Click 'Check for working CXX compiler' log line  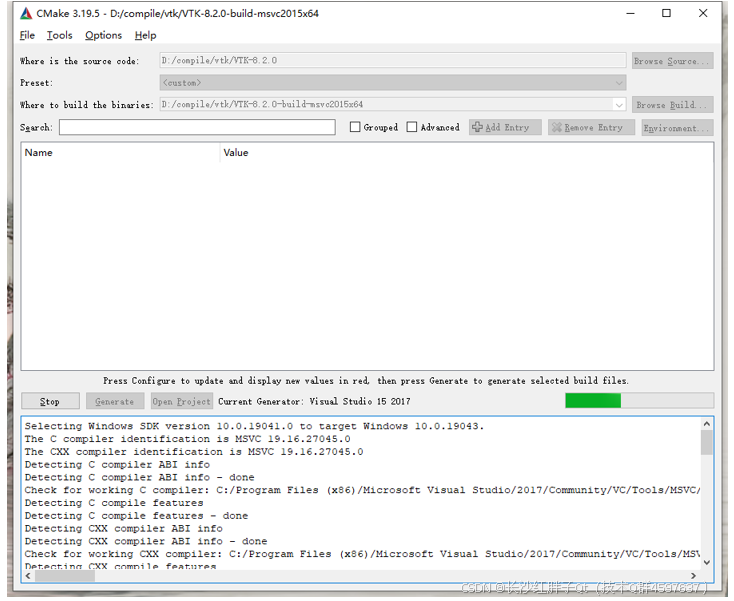tap(362, 554)
